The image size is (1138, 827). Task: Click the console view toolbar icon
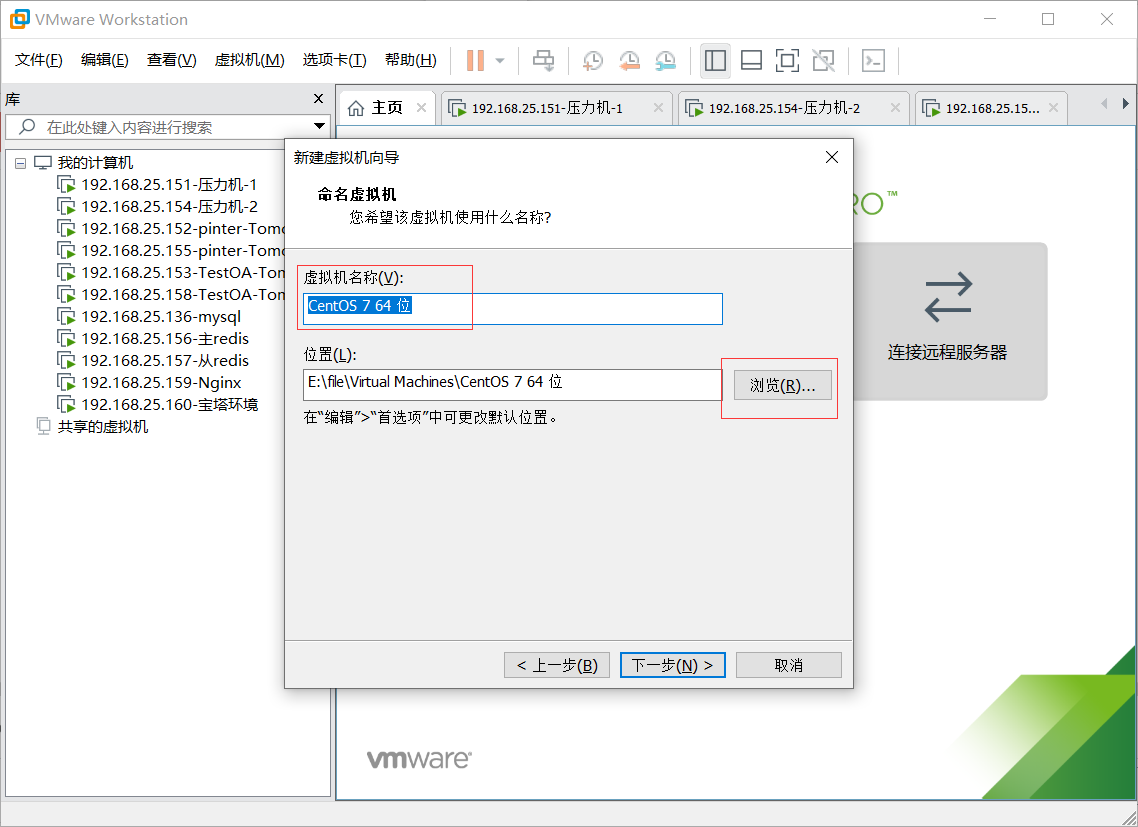[x=873, y=60]
